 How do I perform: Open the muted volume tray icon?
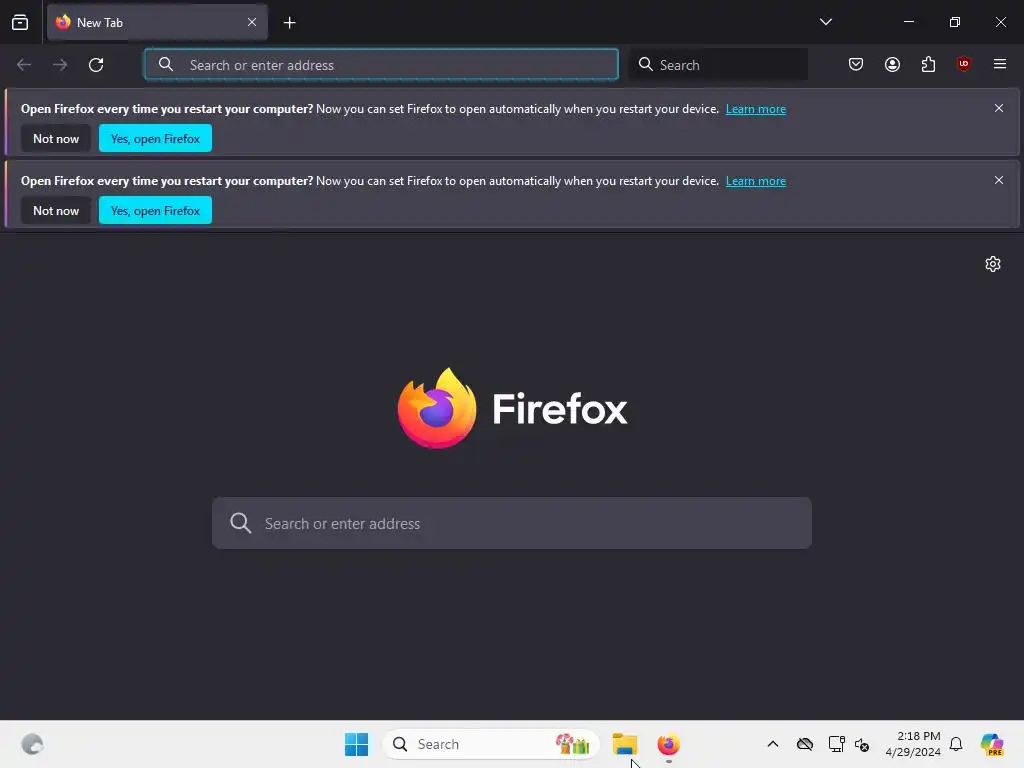point(862,744)
